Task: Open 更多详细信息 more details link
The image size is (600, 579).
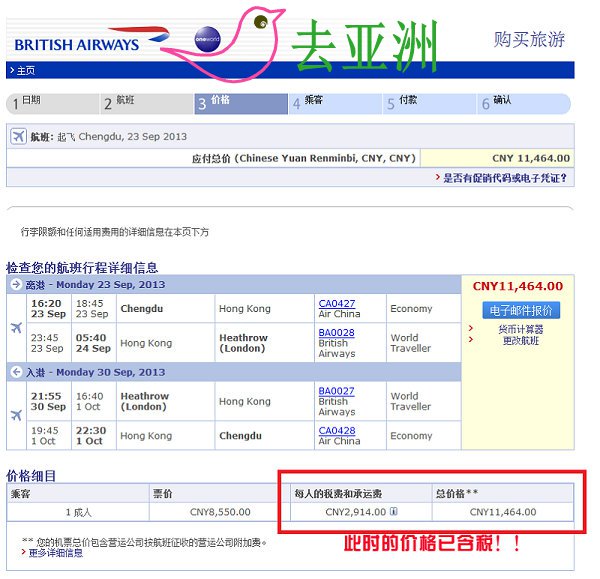Action: coord(56,553)
